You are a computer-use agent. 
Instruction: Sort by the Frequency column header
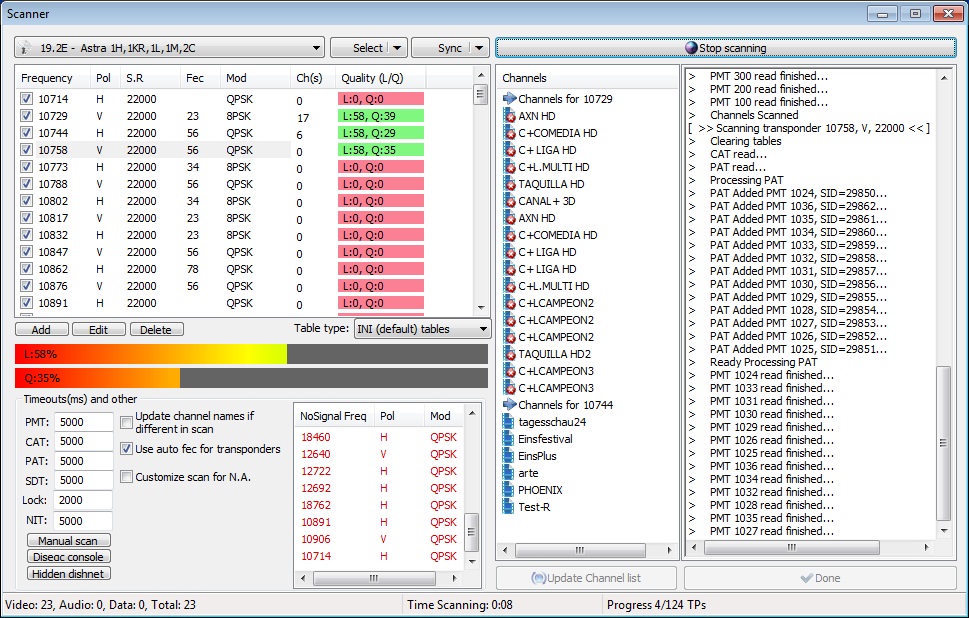47,78
